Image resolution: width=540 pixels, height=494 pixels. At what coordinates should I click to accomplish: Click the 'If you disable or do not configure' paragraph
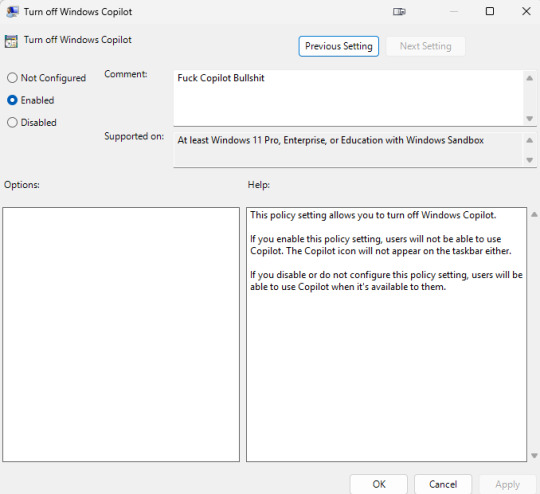[386, 280]
